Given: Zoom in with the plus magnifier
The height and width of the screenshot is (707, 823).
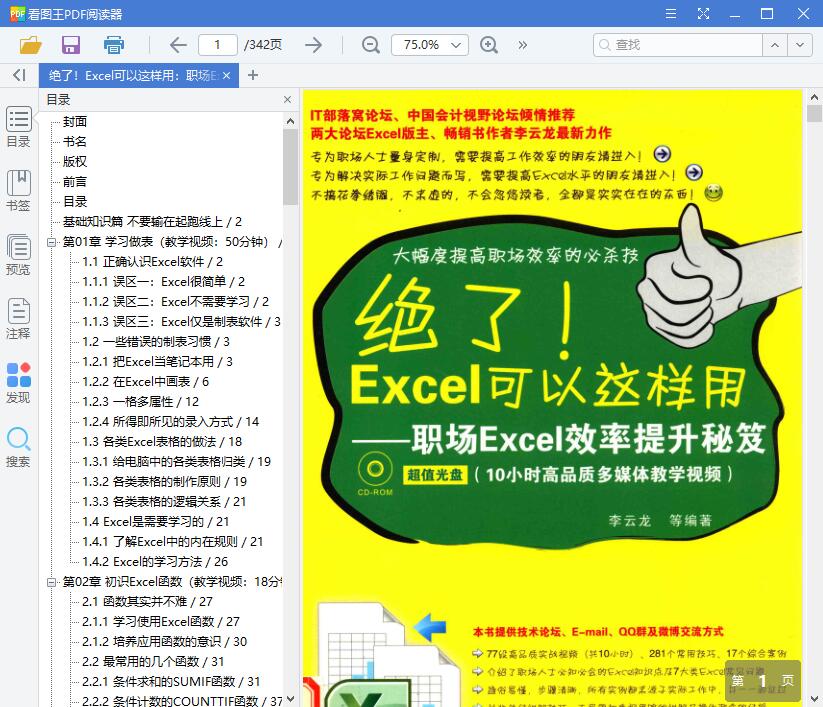Looking at the screenshot, I should coord(489,45).
